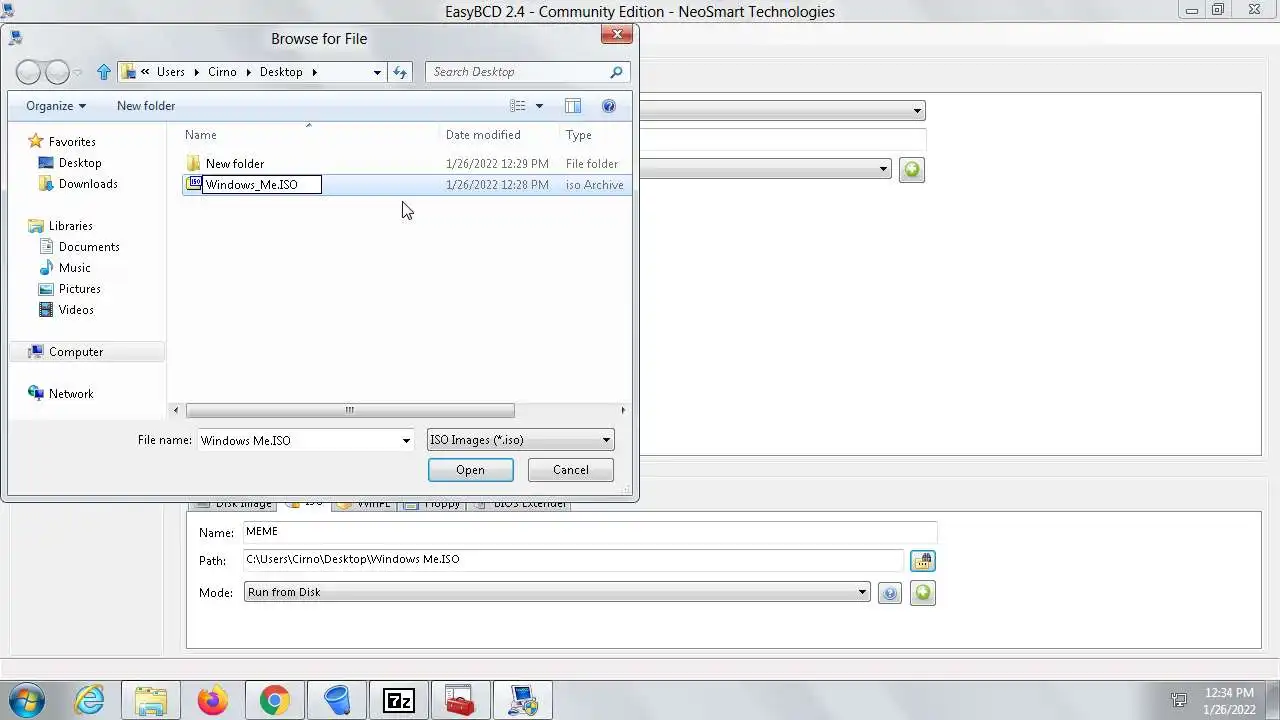This screenshot has width=1280, height=720.
Task: Open dialog help question mark
Action: click(608, 106)
